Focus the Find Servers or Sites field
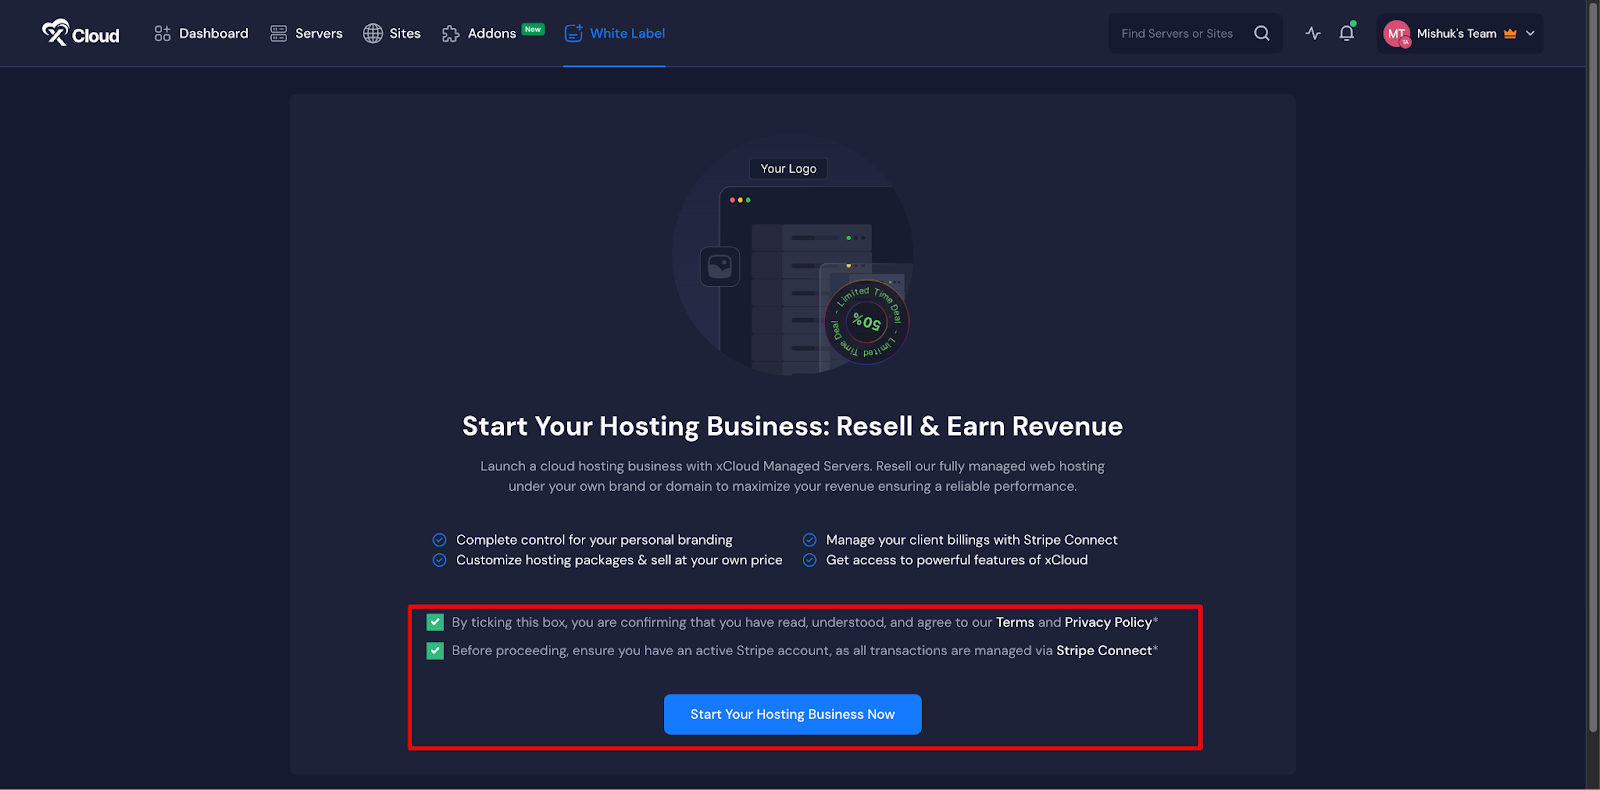Viewport: 1600px width, 790px height. pos(1177,33)
